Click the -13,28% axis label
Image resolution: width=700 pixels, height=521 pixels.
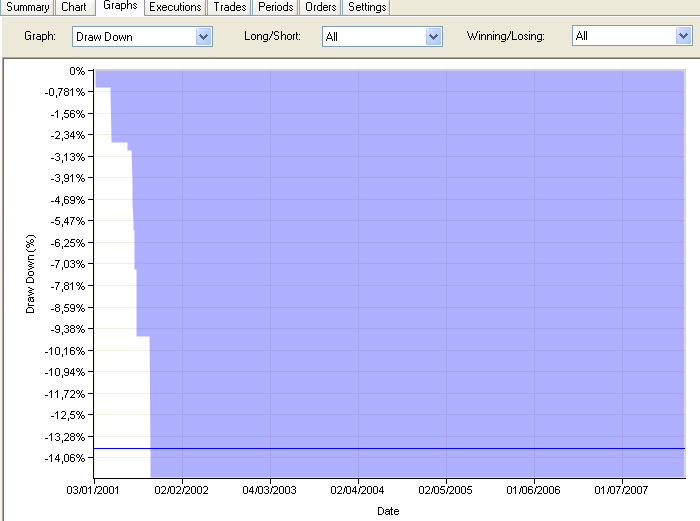(x=65, y=437)
